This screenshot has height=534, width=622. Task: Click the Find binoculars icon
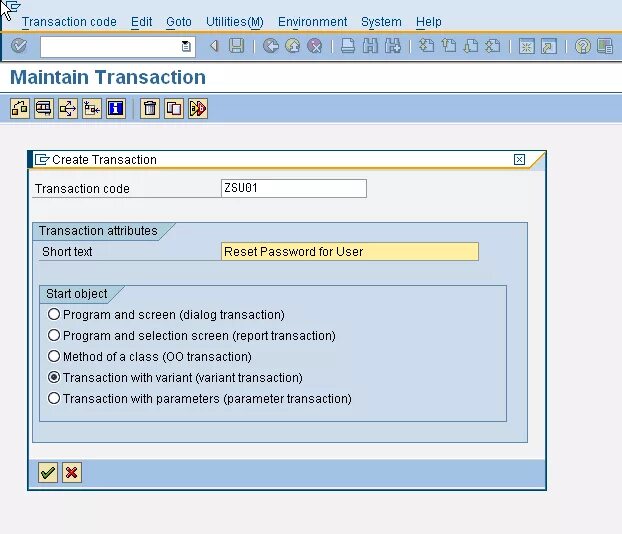[370, 46]
